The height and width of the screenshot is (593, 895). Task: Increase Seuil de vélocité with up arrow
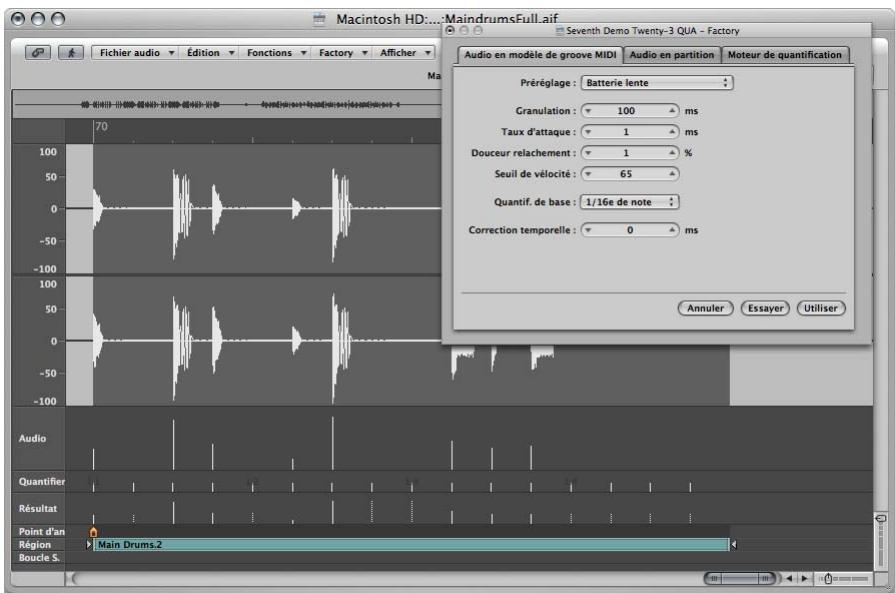tap(672, 174)
